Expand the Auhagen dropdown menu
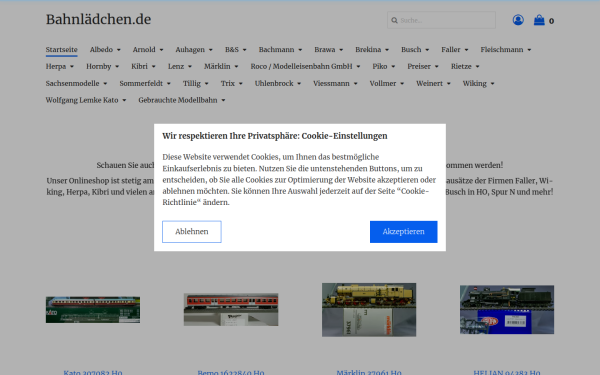Screen dimensions: 600x375 [194, 50]
